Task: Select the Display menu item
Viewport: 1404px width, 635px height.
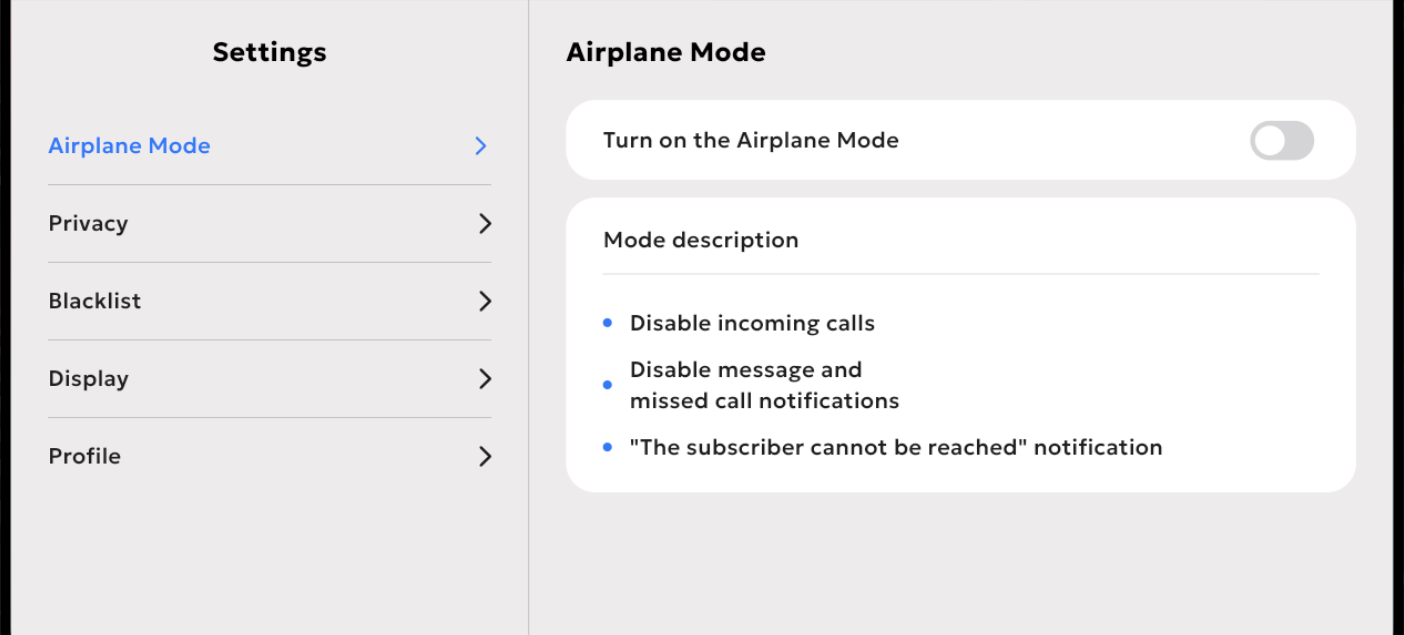Action: (270, 379)
